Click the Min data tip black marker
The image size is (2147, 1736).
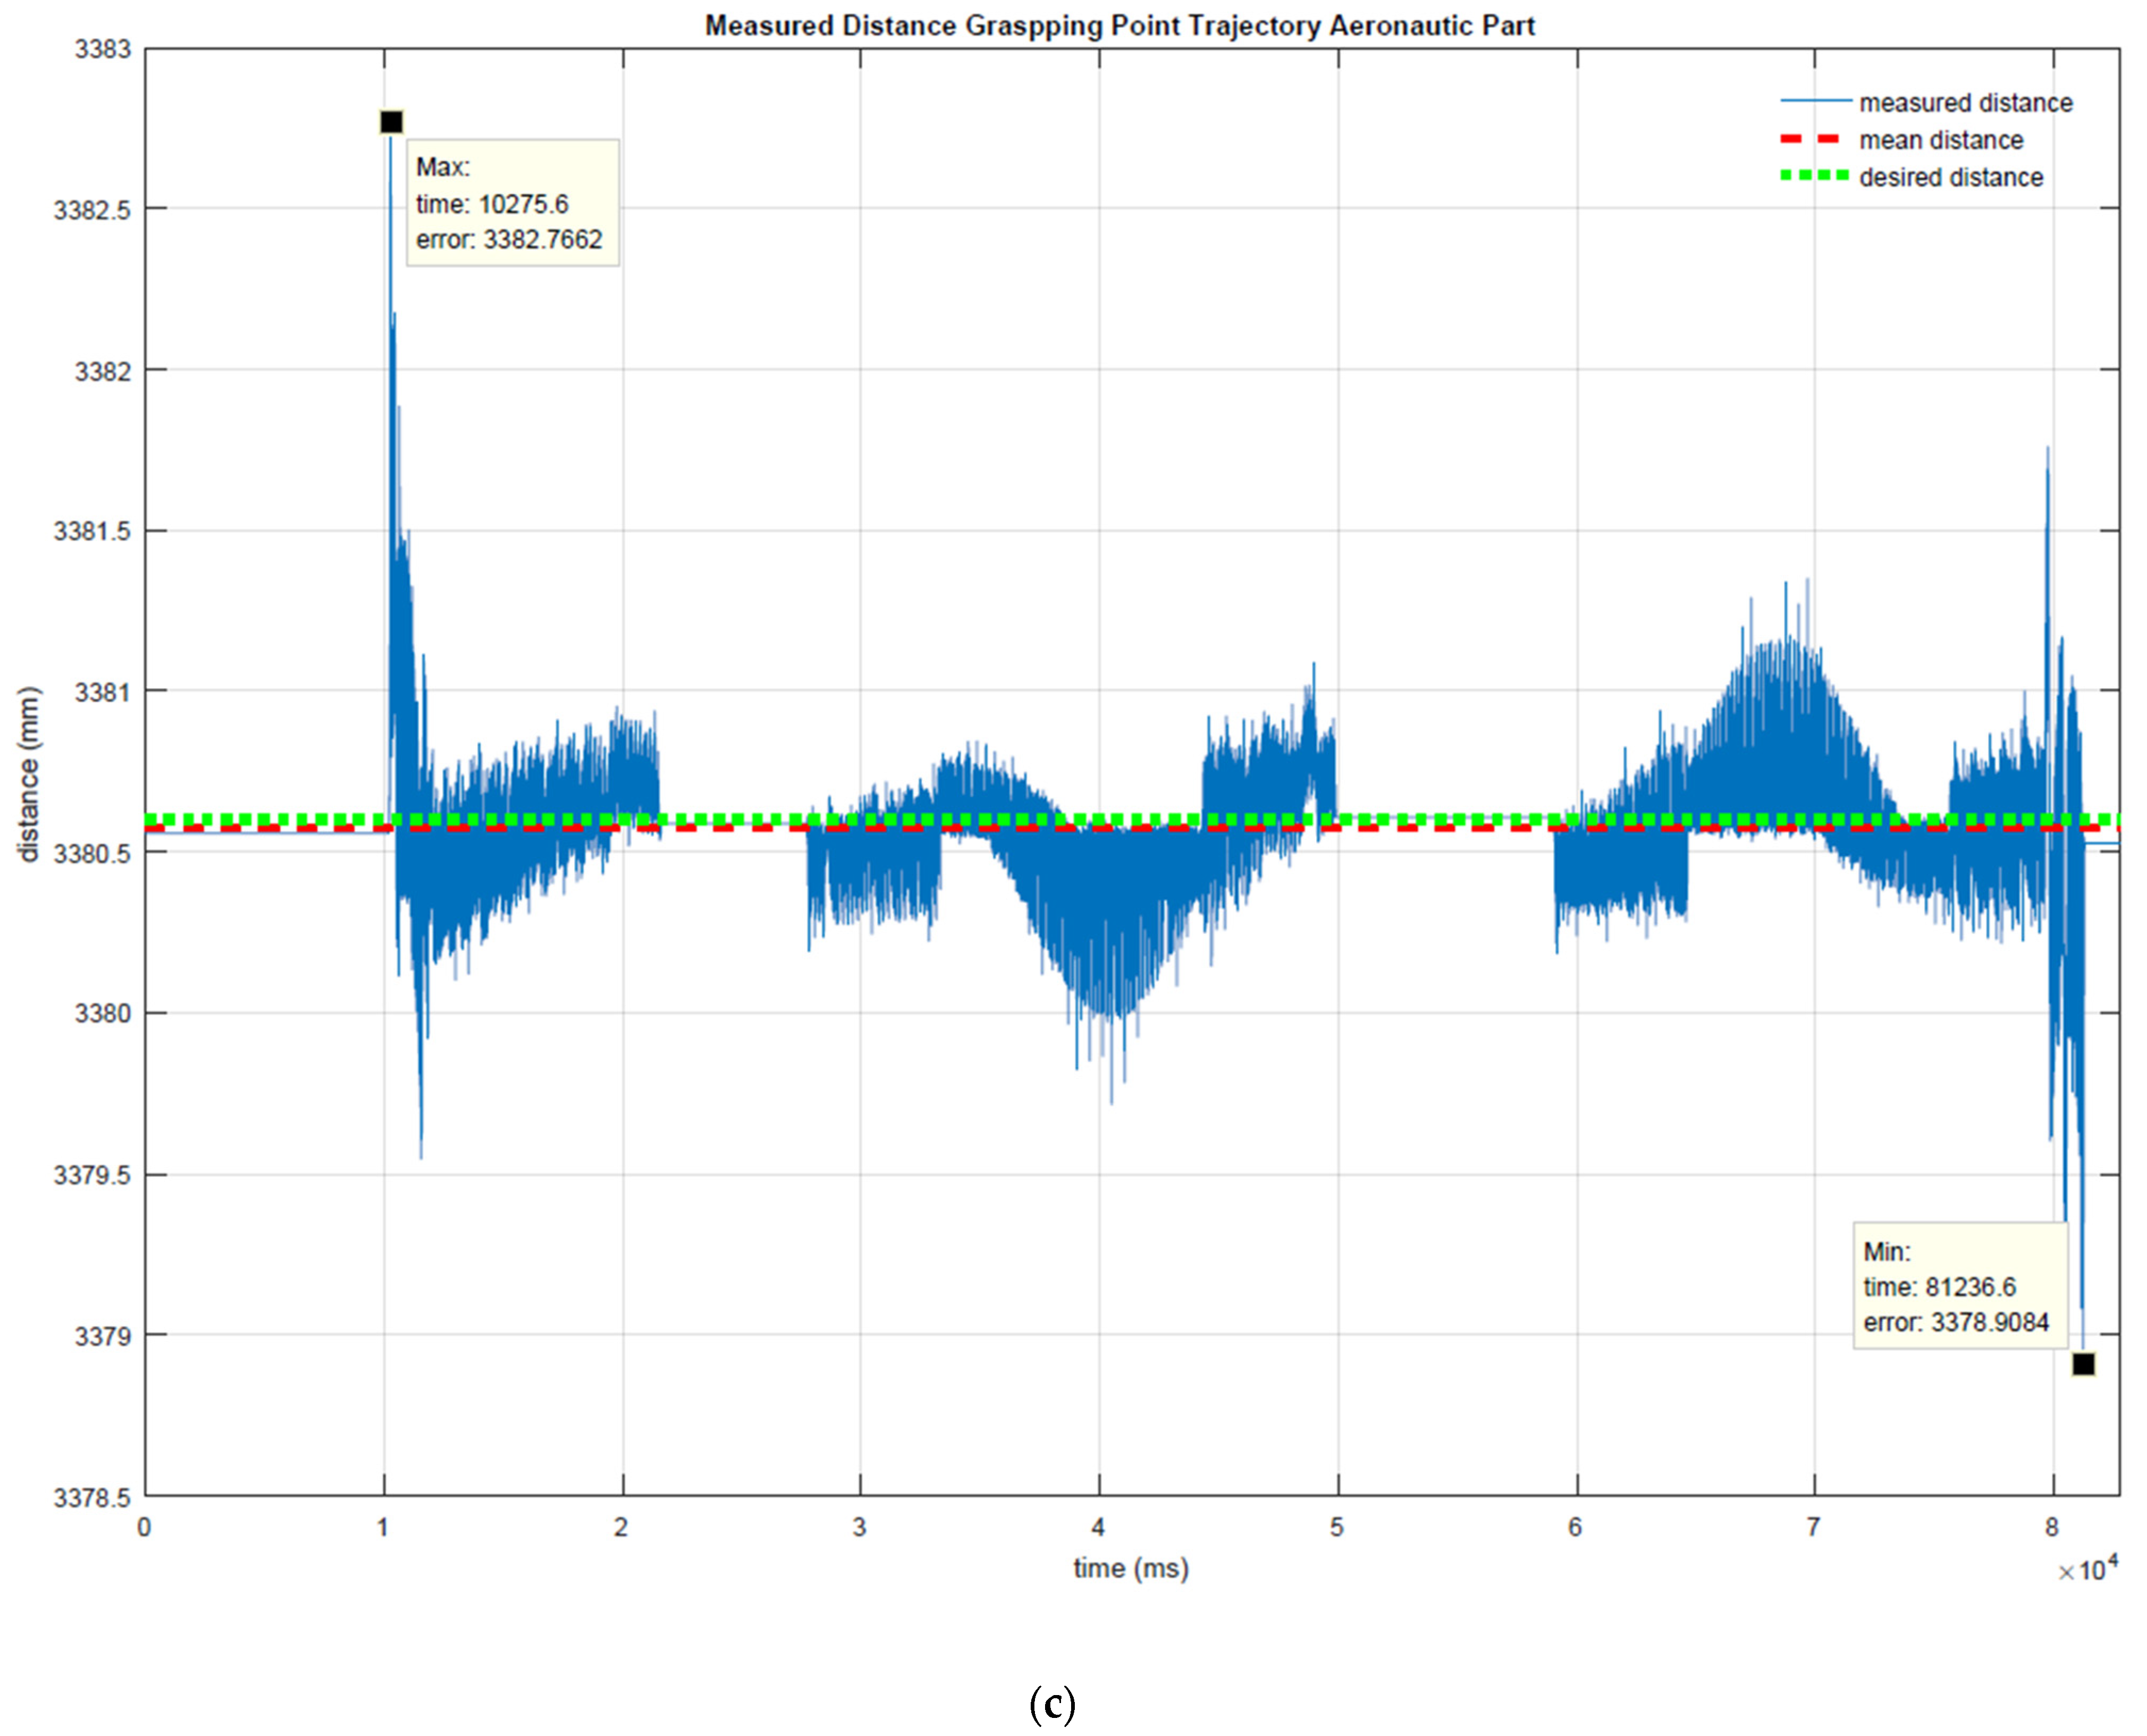pyautogui.click(x=2083, y=1364)
